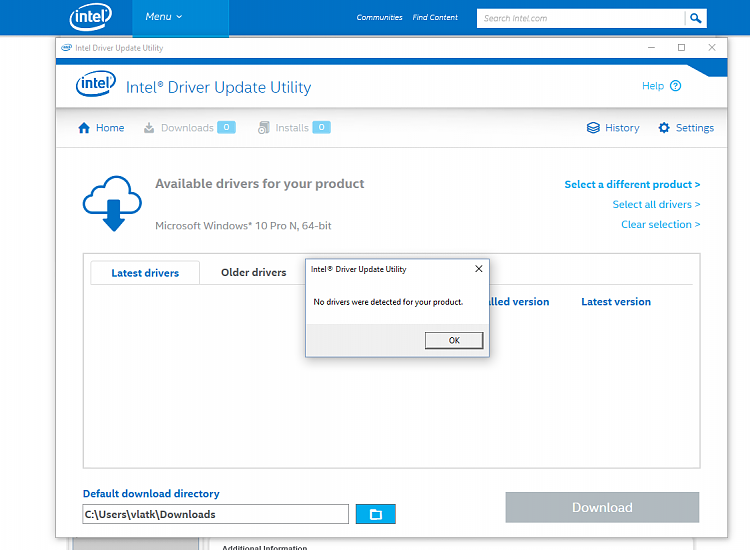
Task: Click the Intel logo in utility window
Action: pos(96,84)
